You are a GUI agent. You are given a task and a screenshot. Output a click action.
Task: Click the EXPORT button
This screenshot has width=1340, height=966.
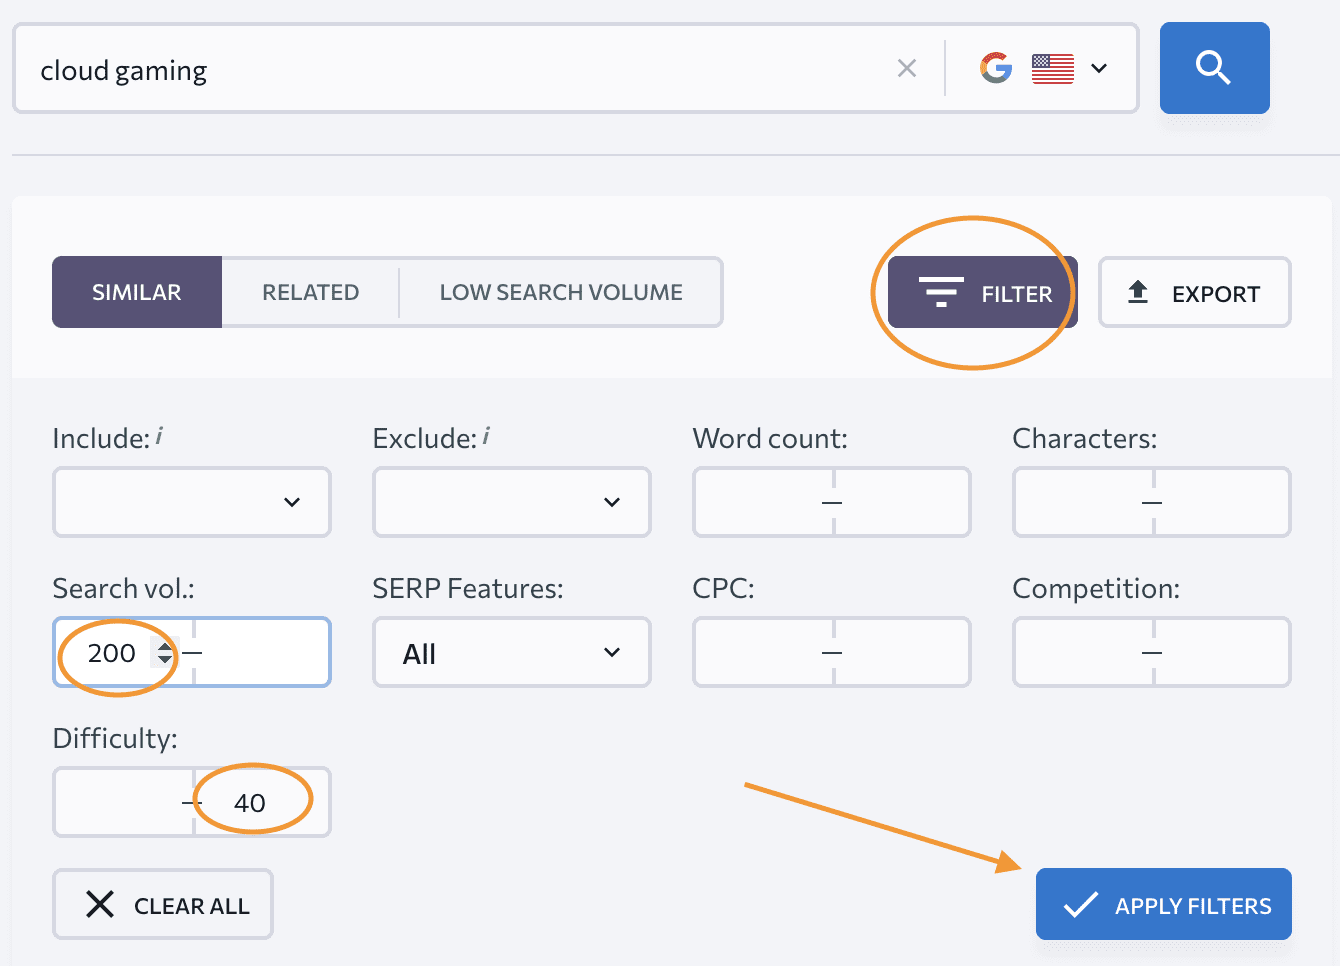coord(1194,292)
